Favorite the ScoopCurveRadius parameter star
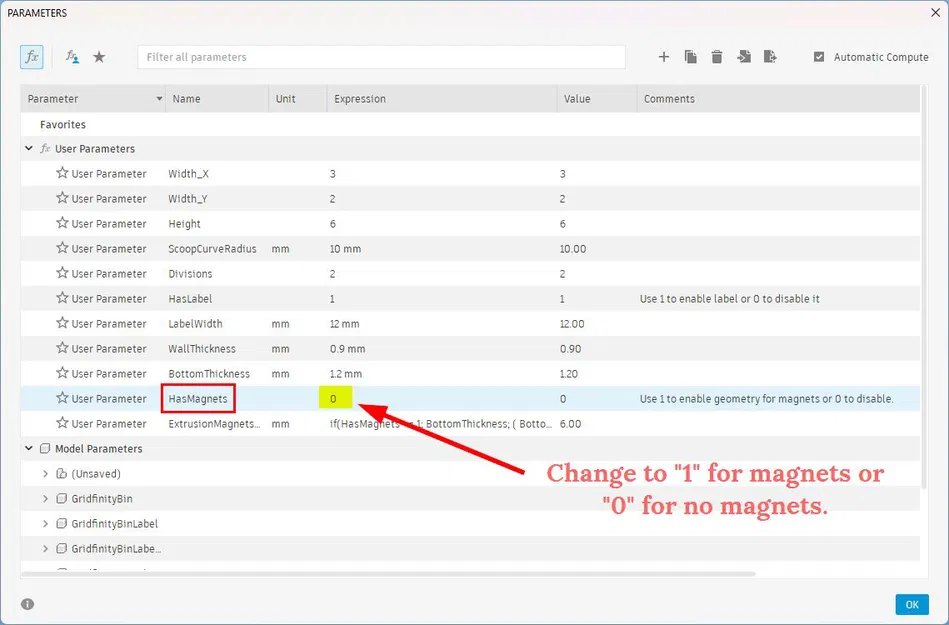 tap(62, 248)
